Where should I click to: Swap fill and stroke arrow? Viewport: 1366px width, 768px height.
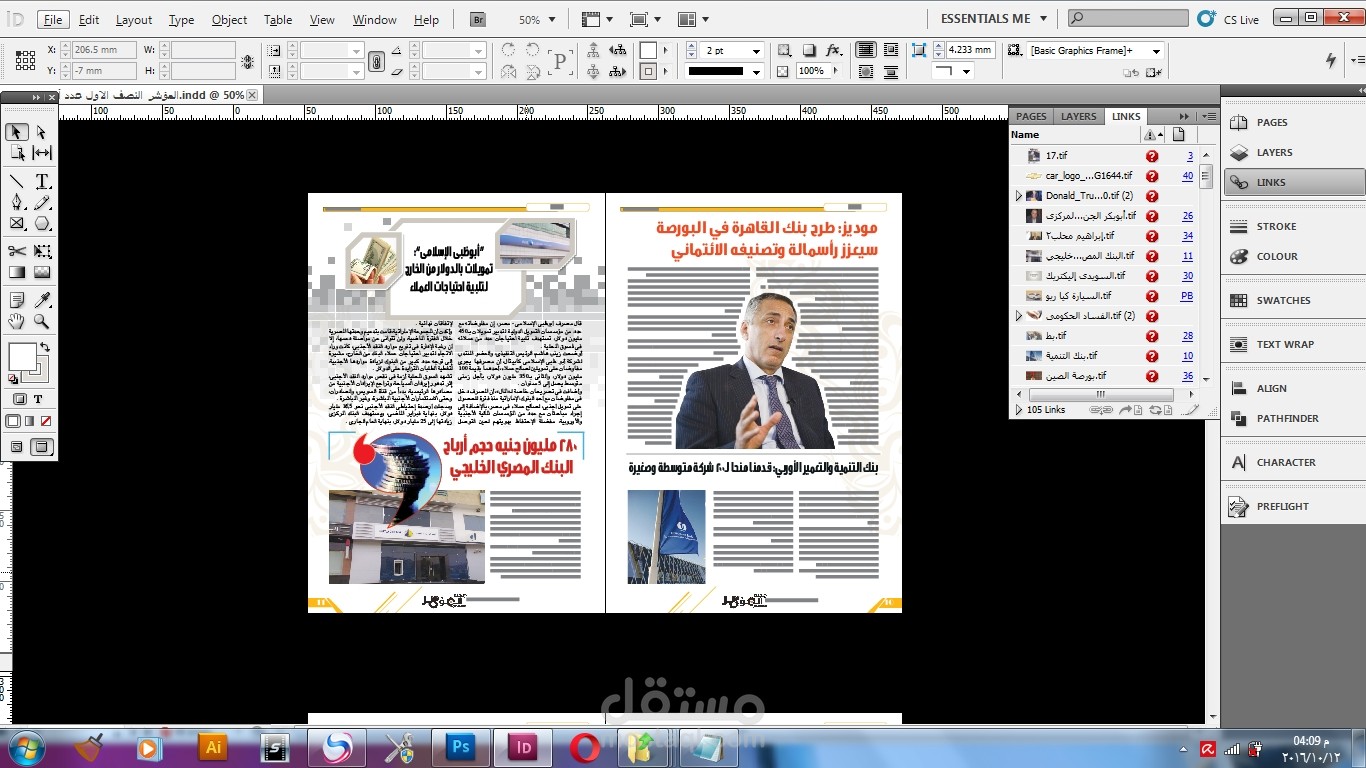pos(44,348)
